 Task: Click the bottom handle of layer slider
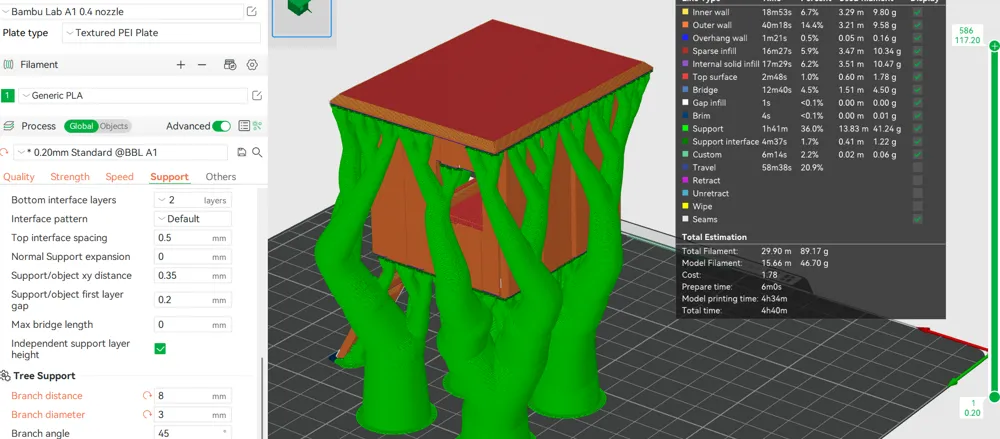(x=994, y=397)
